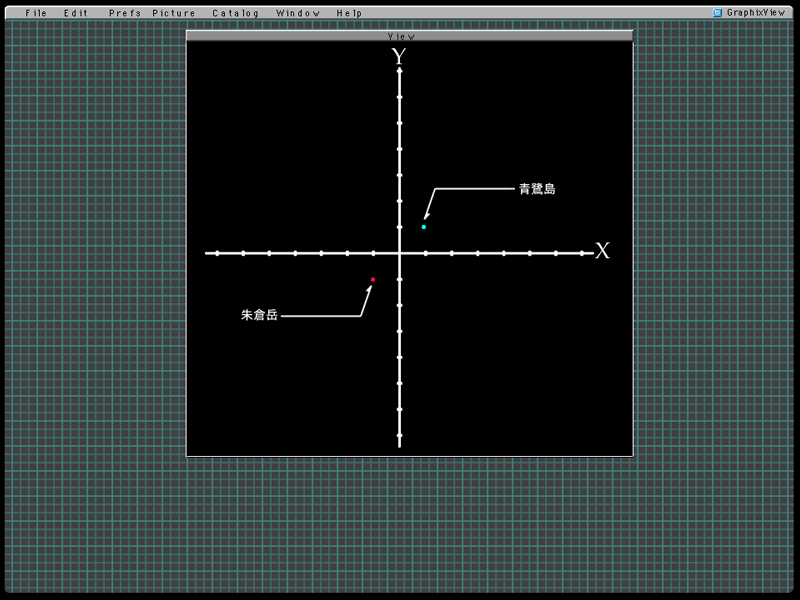Image resolution: width=800 pixels, height=600 pixels.
Task: Click the 青鷺島 label text
Action: (536, 189)
